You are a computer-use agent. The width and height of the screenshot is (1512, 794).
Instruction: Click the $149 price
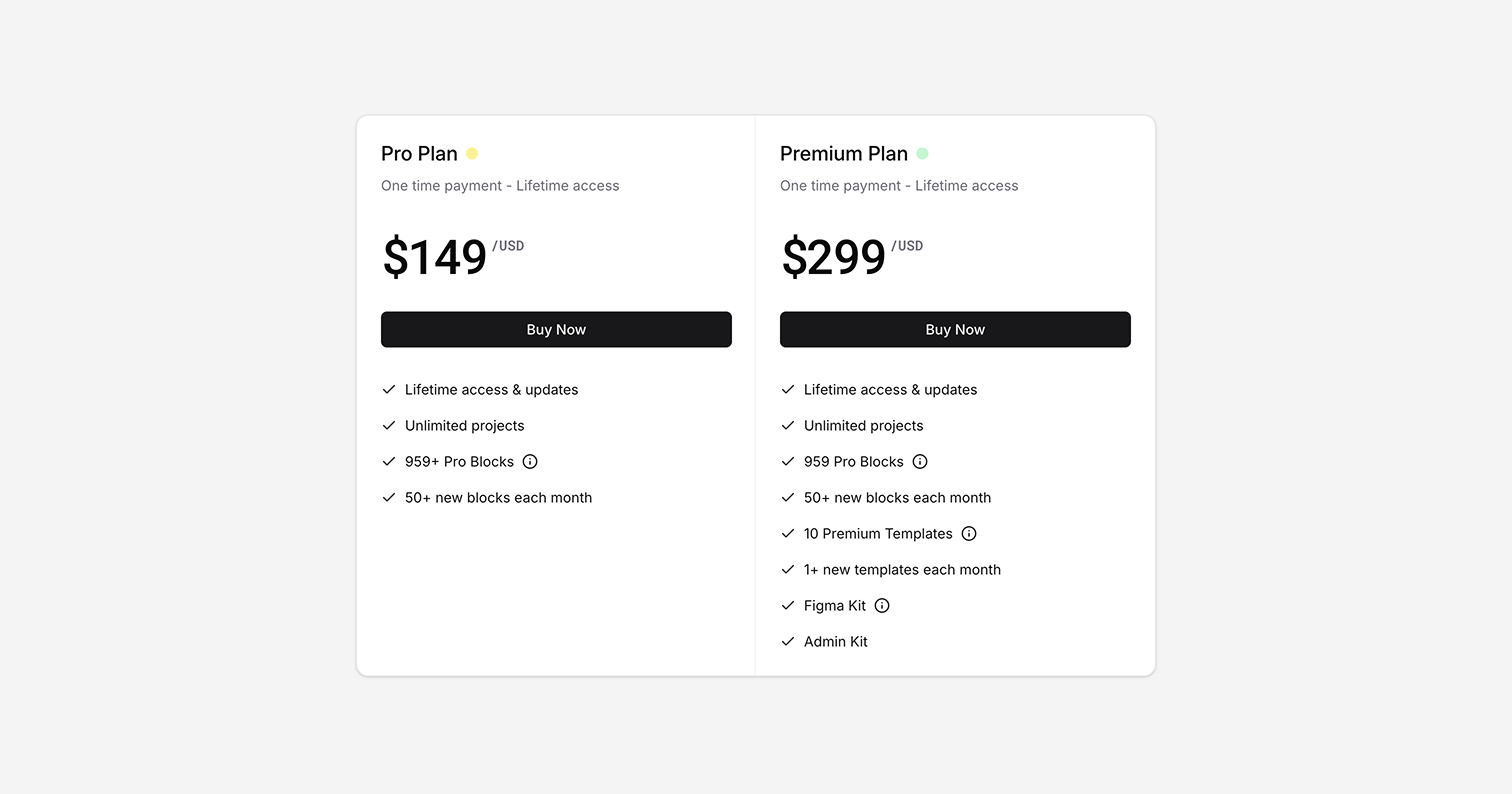(435, 258)
